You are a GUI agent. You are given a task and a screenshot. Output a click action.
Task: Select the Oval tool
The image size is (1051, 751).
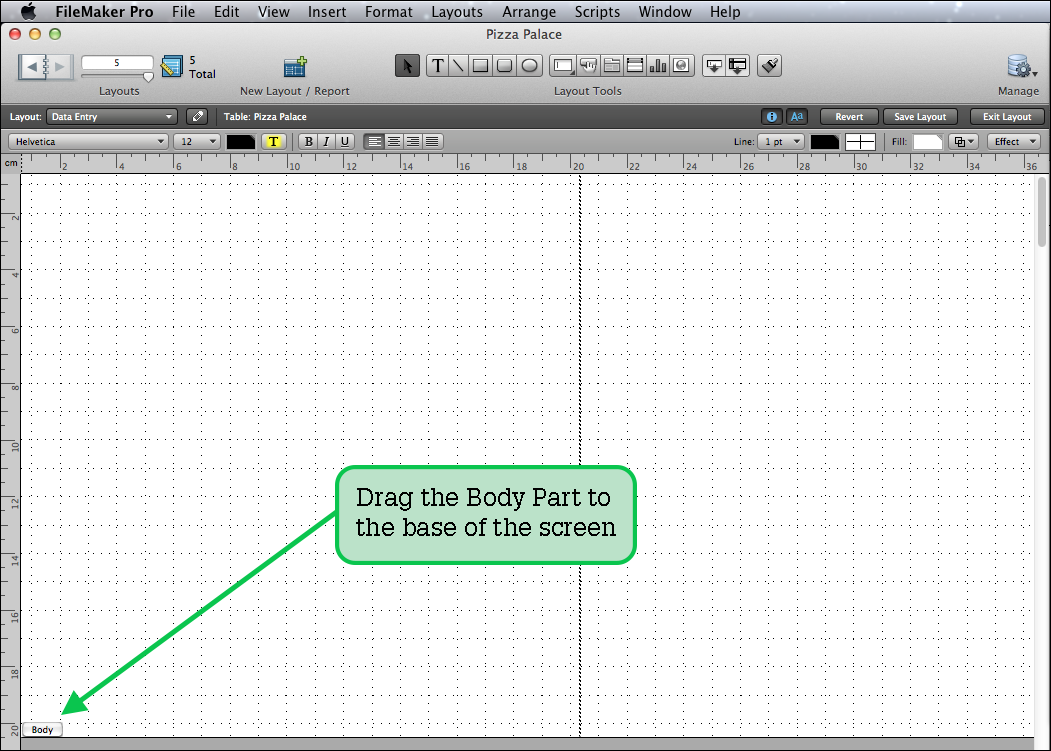[x=530, y=66]
